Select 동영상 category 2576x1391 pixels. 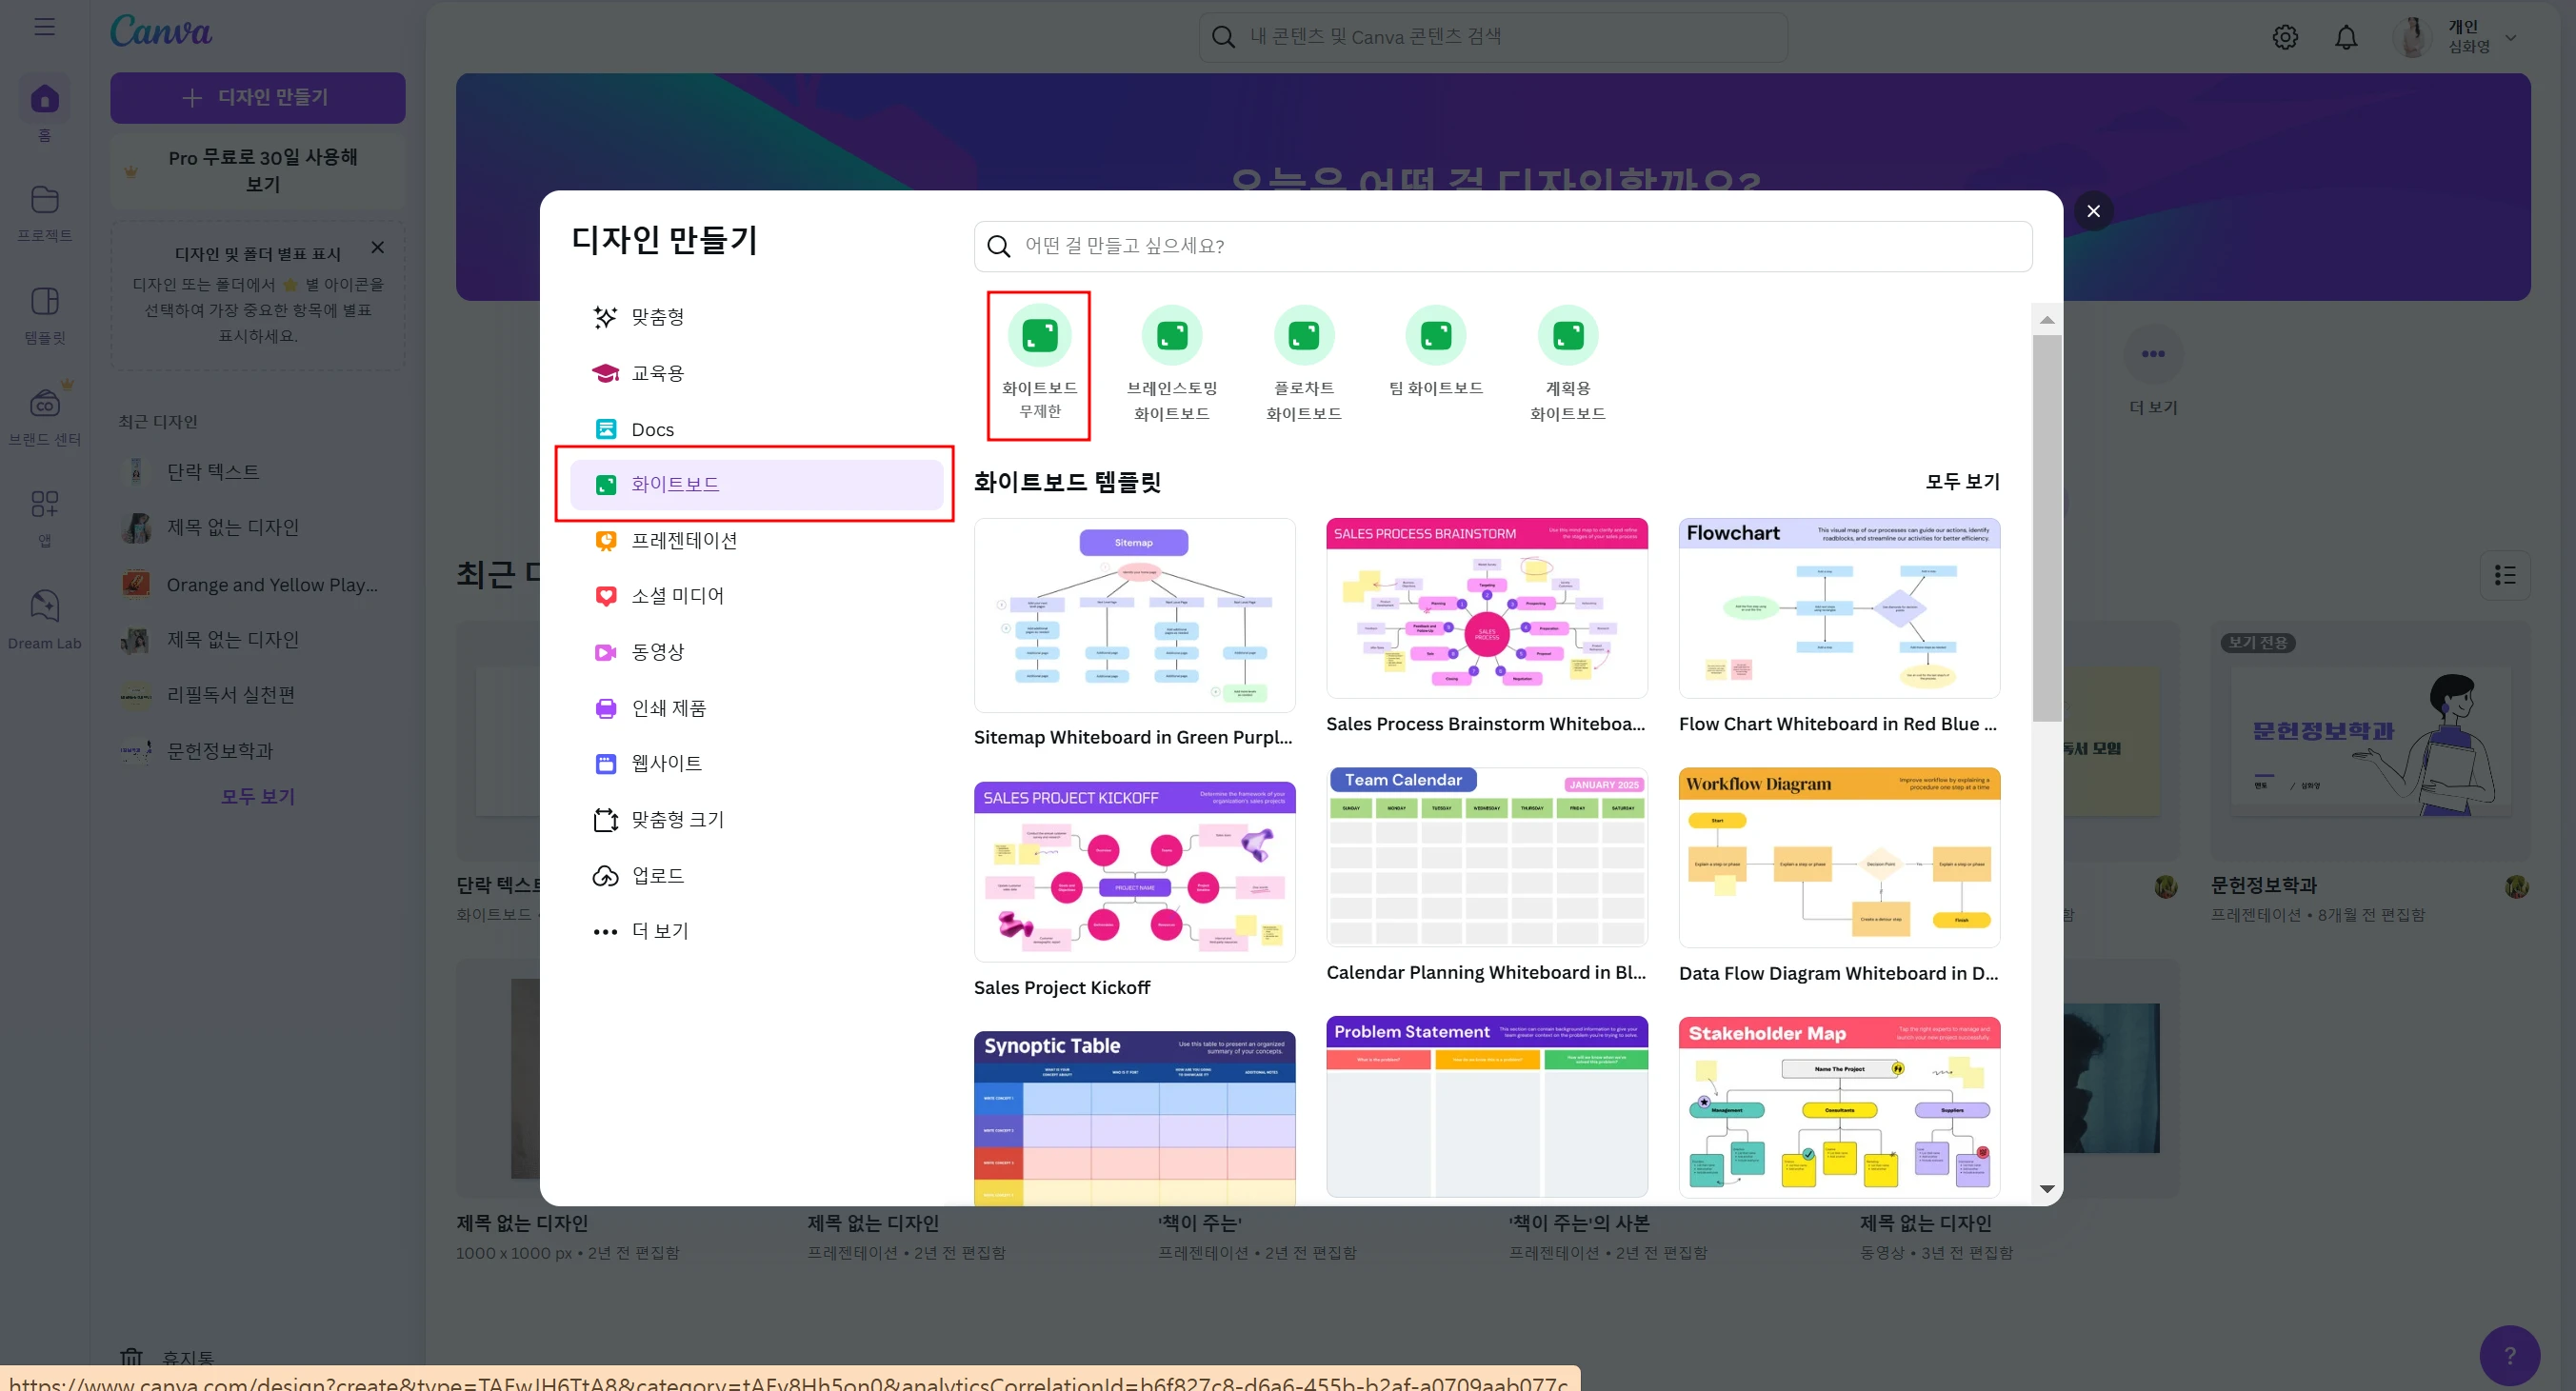tap(756, 652)
